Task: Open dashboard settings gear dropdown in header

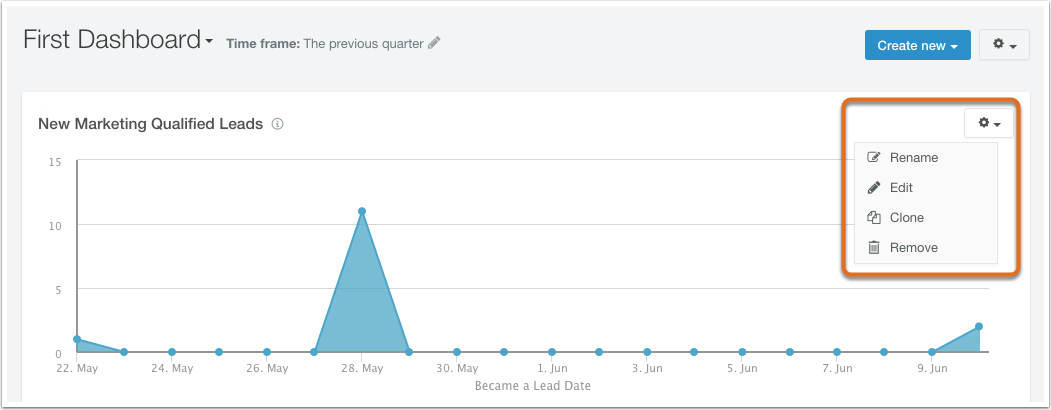Action: [x=1004, y=45]
